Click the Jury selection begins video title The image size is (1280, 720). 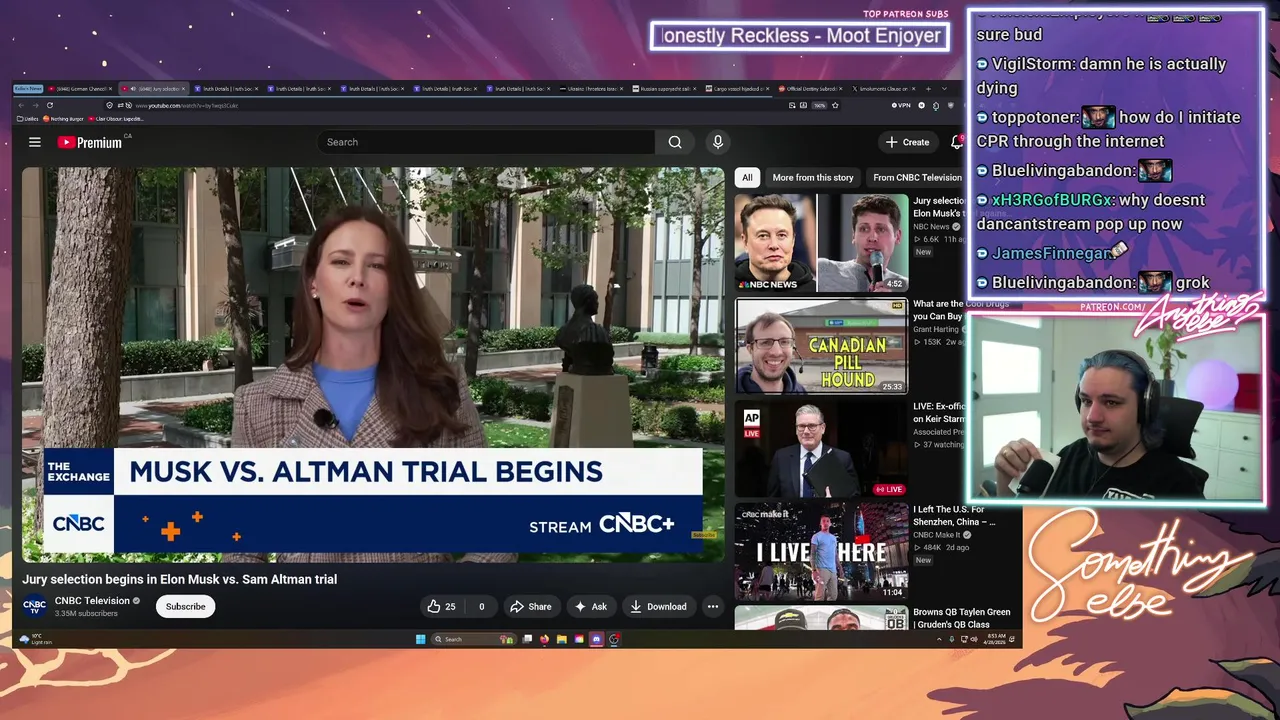(180, 579)
